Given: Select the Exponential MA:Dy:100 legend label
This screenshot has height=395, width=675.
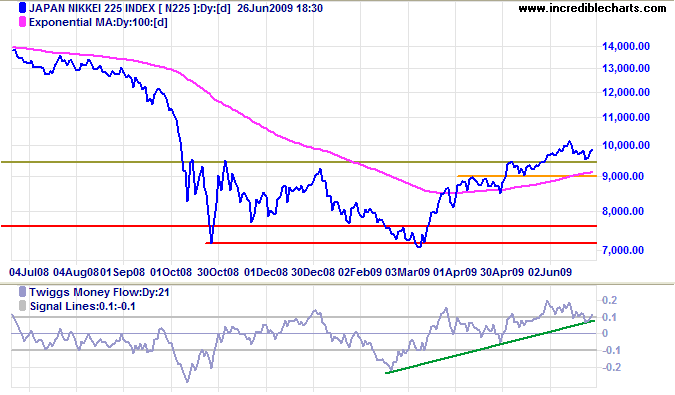Looking at the screenshot, I should tap(98, 22).
